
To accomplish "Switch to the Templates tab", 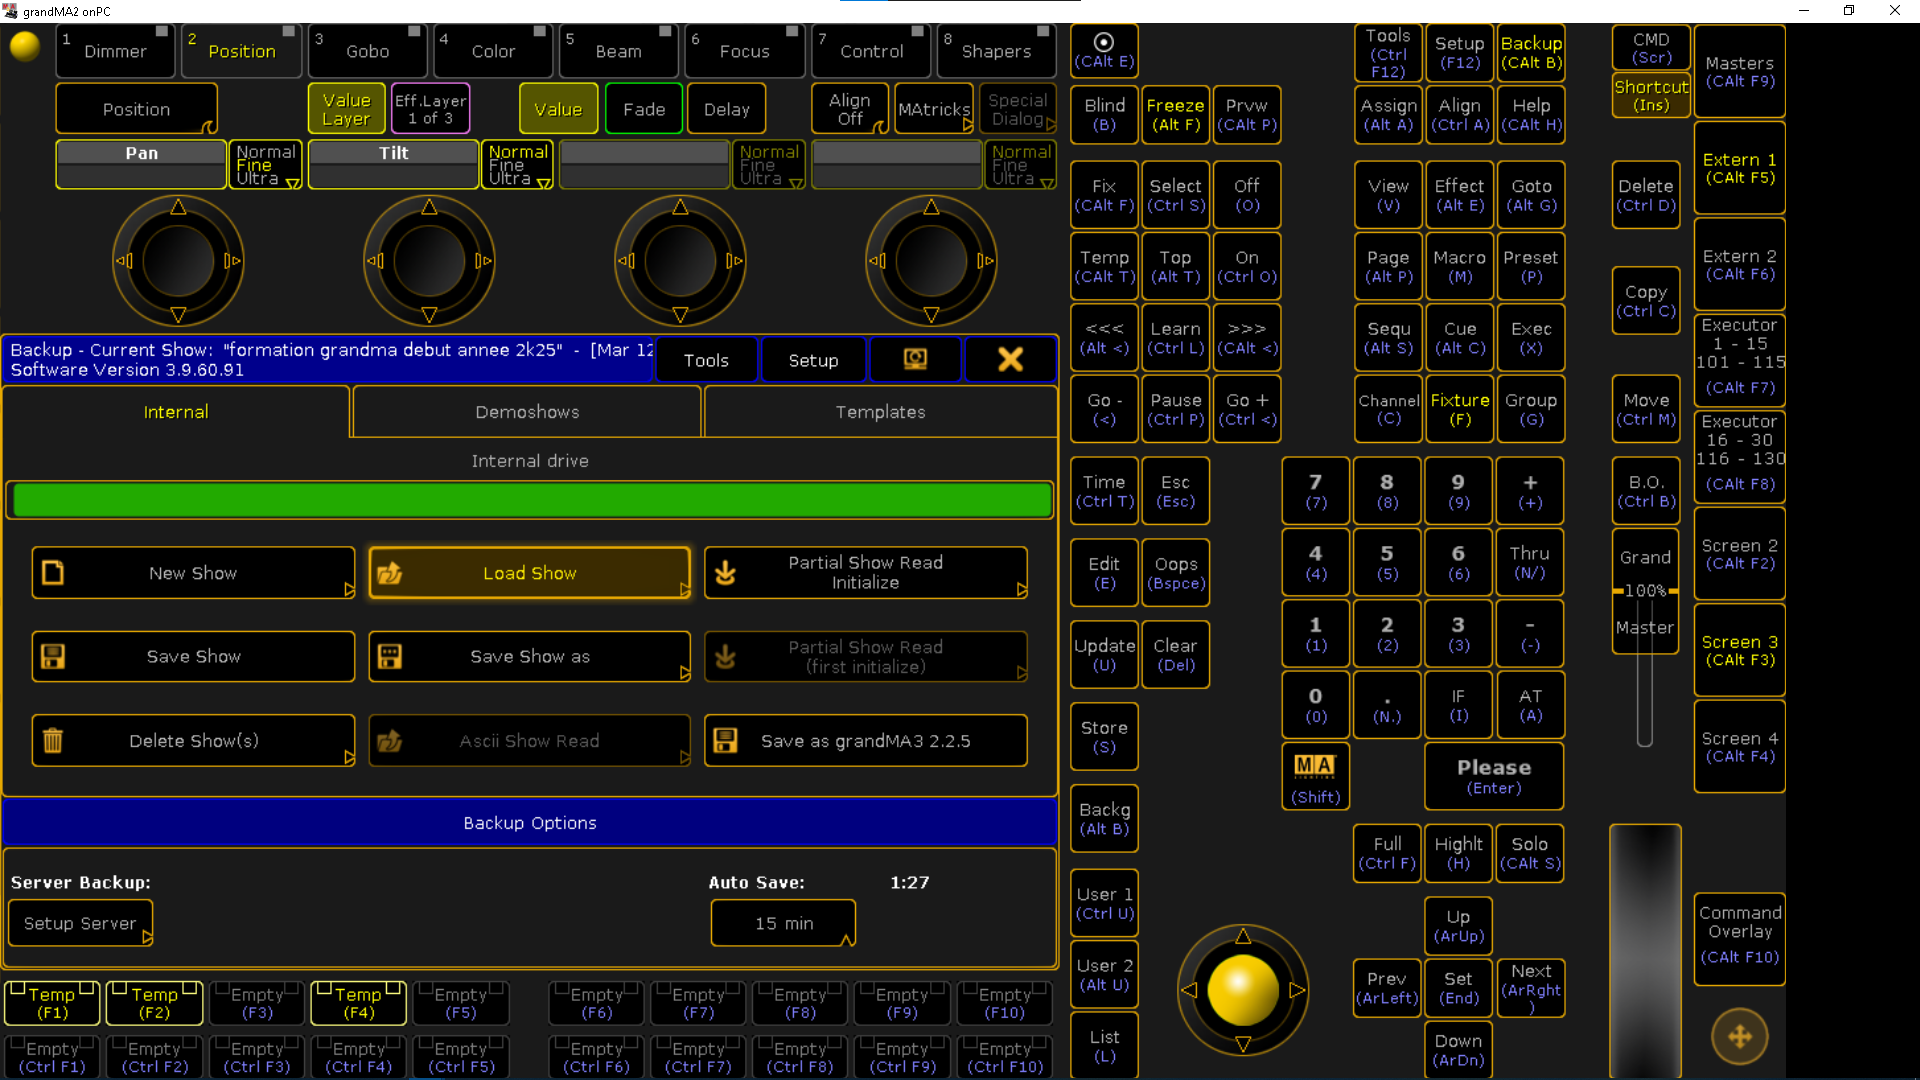I will 880,412.
